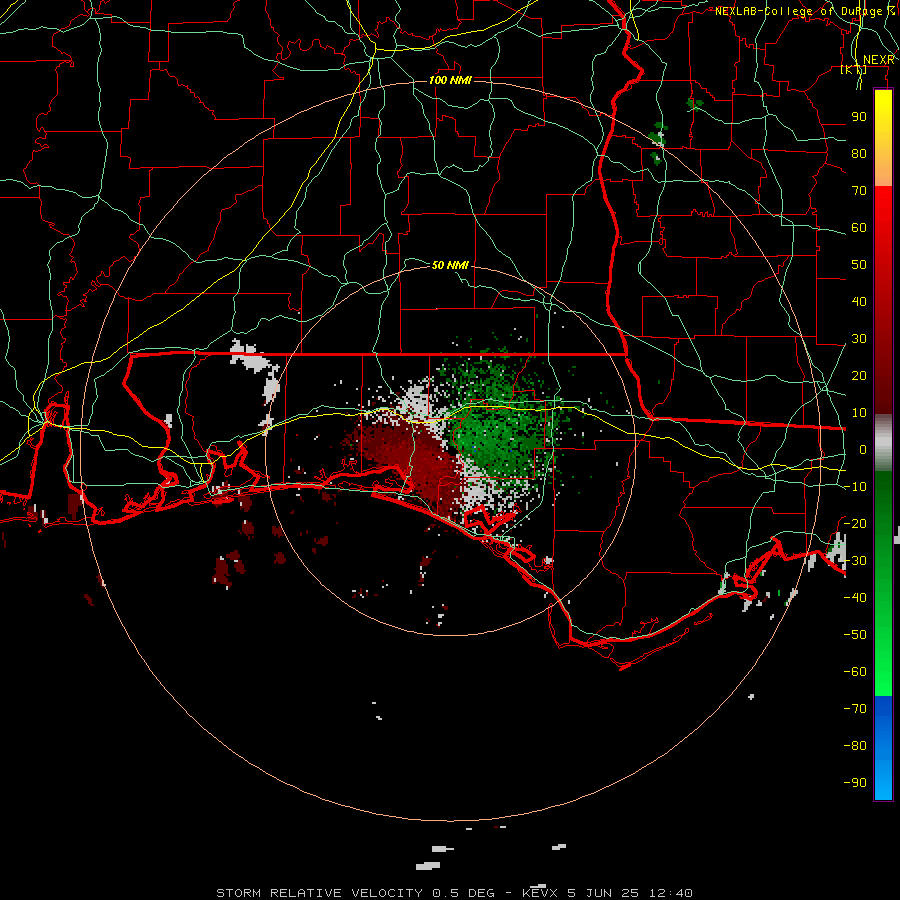Click the 0 value on velocity scale
The width and height of the screenshot is (900, 900).
coord(863,449)
